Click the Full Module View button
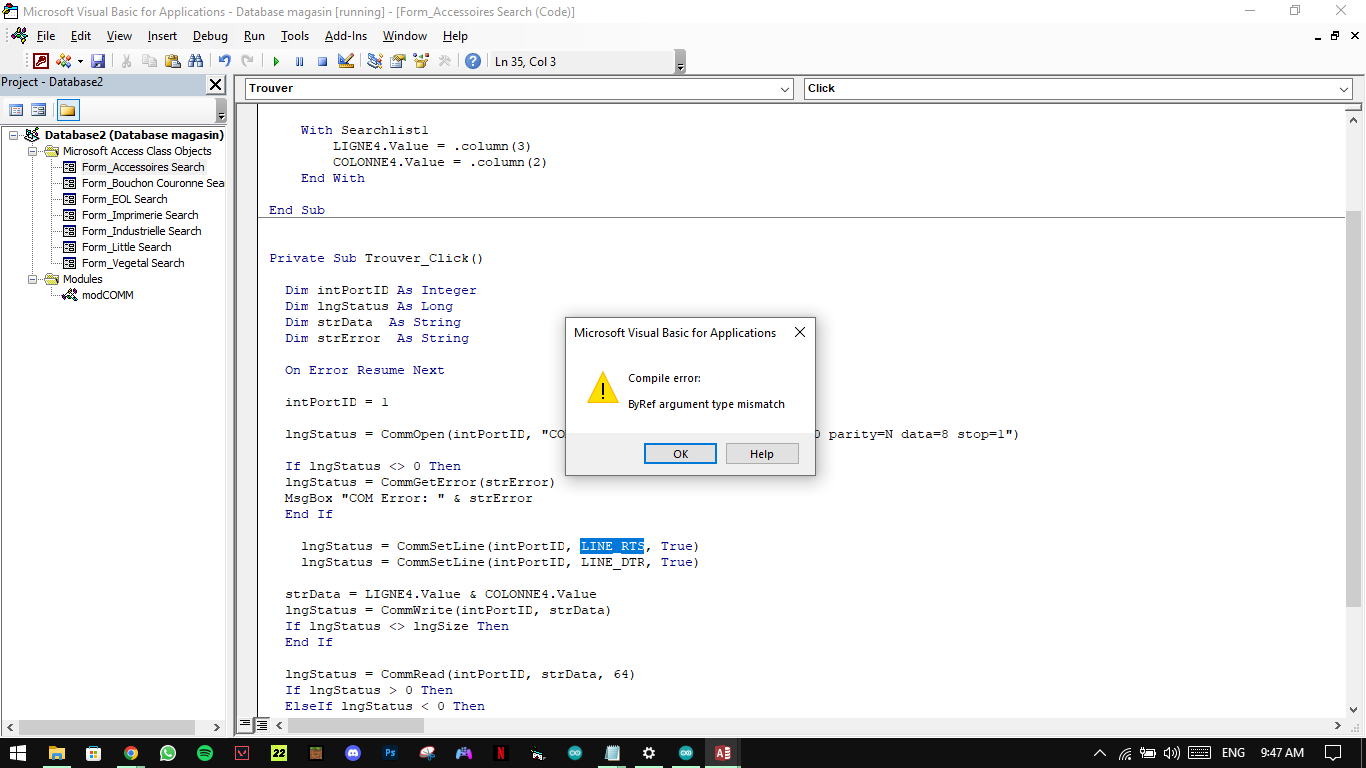Image resolution: width=1366 pixels, height=768 pixels. pos(262,724)
